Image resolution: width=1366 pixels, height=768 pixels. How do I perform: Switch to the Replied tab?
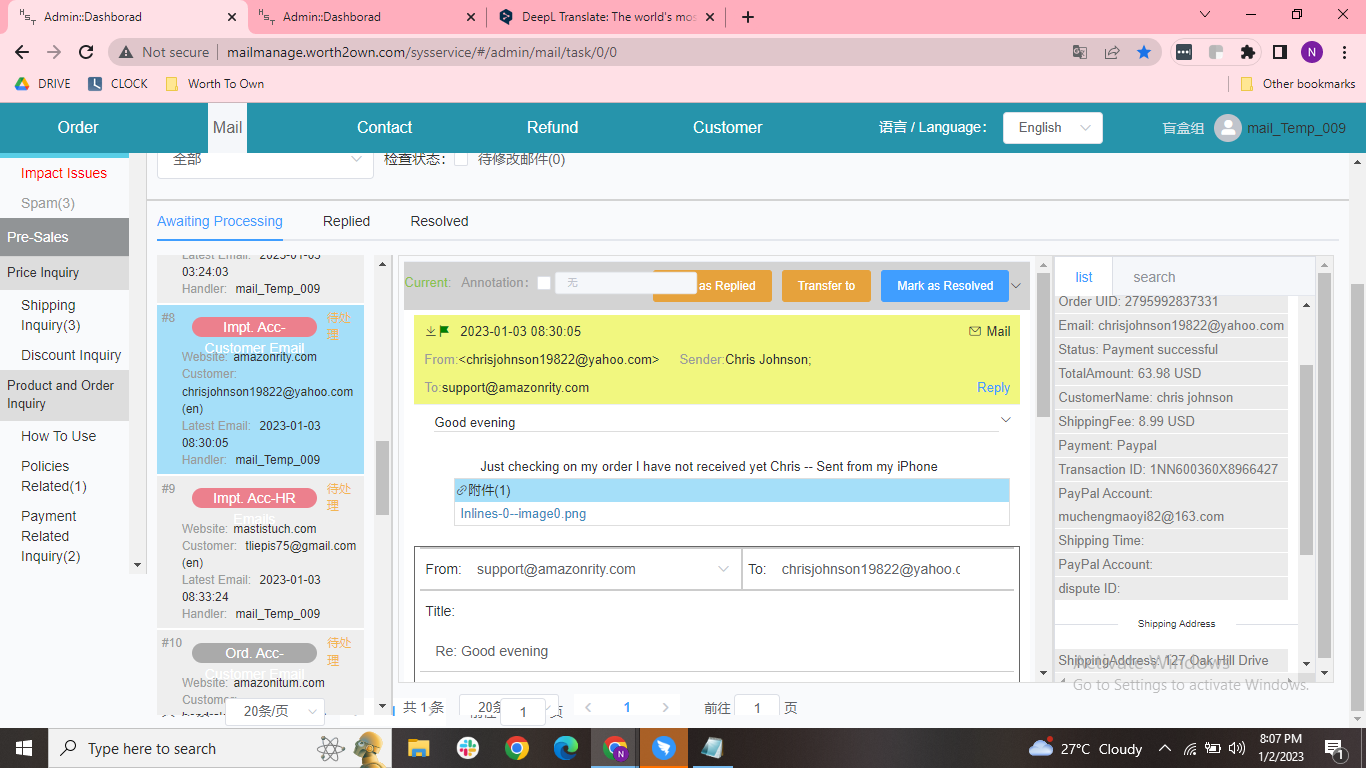[x=346, y=221]
